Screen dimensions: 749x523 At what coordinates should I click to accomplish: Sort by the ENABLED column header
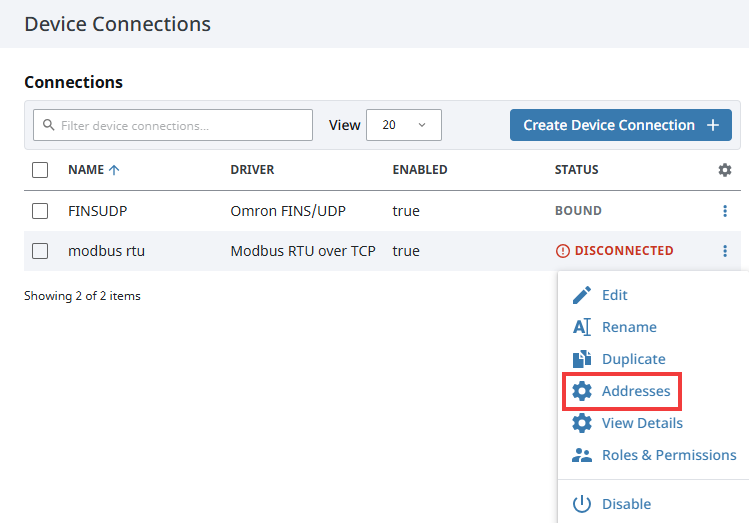[420, 170]
